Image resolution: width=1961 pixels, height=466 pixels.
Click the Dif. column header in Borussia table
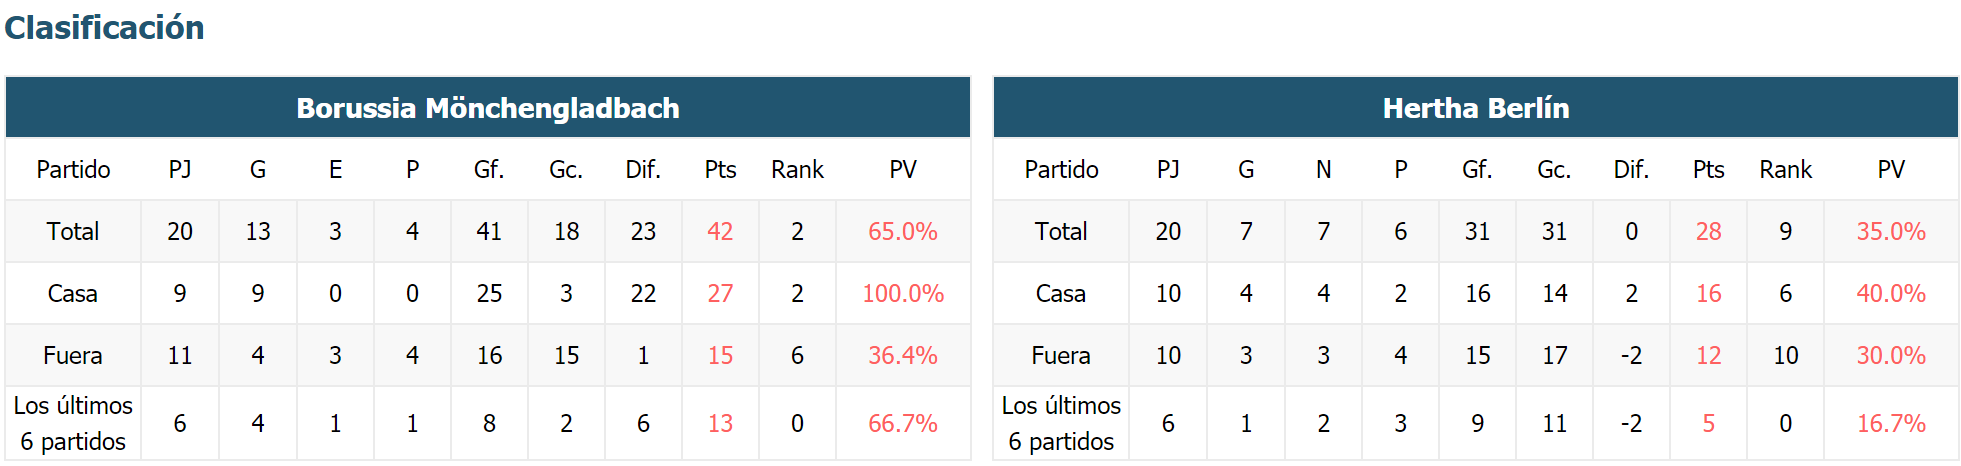coord(643,169)
